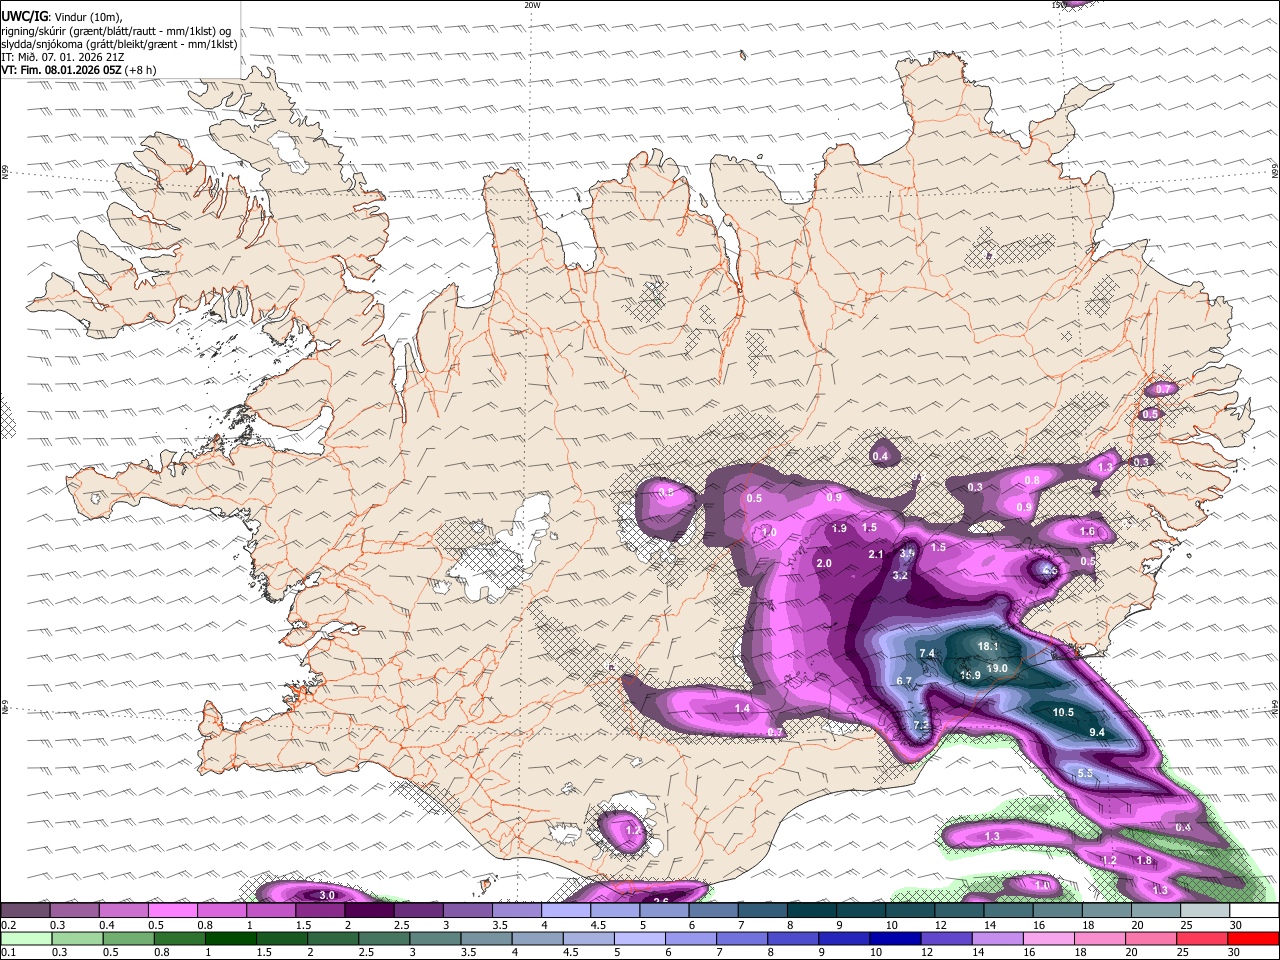This screenshot has width=1280, height=960.
Task: Click the '0.2' label on the upper scale
Action: coord(9,925)
